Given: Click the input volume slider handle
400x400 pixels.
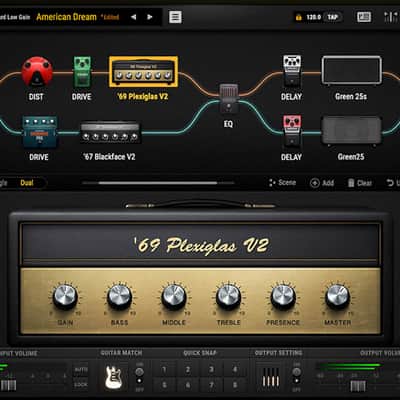Looking at the screenshot, I should (x=8, y=385).
